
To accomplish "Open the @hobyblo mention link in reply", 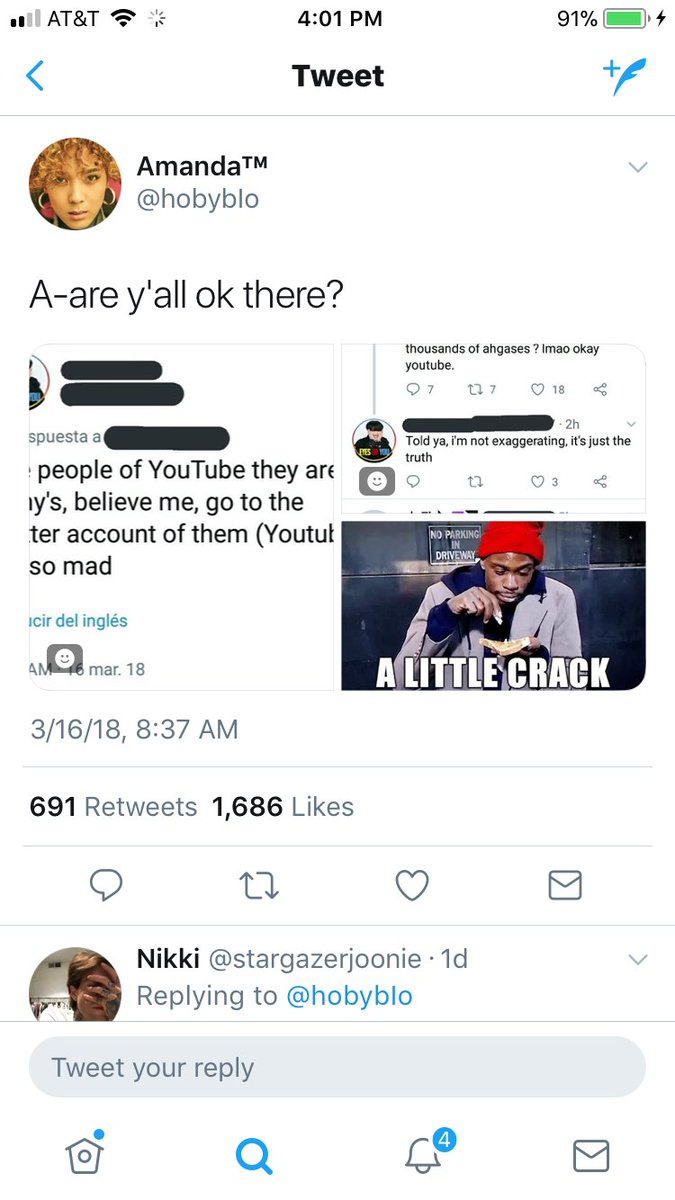I will click(349, 996).
